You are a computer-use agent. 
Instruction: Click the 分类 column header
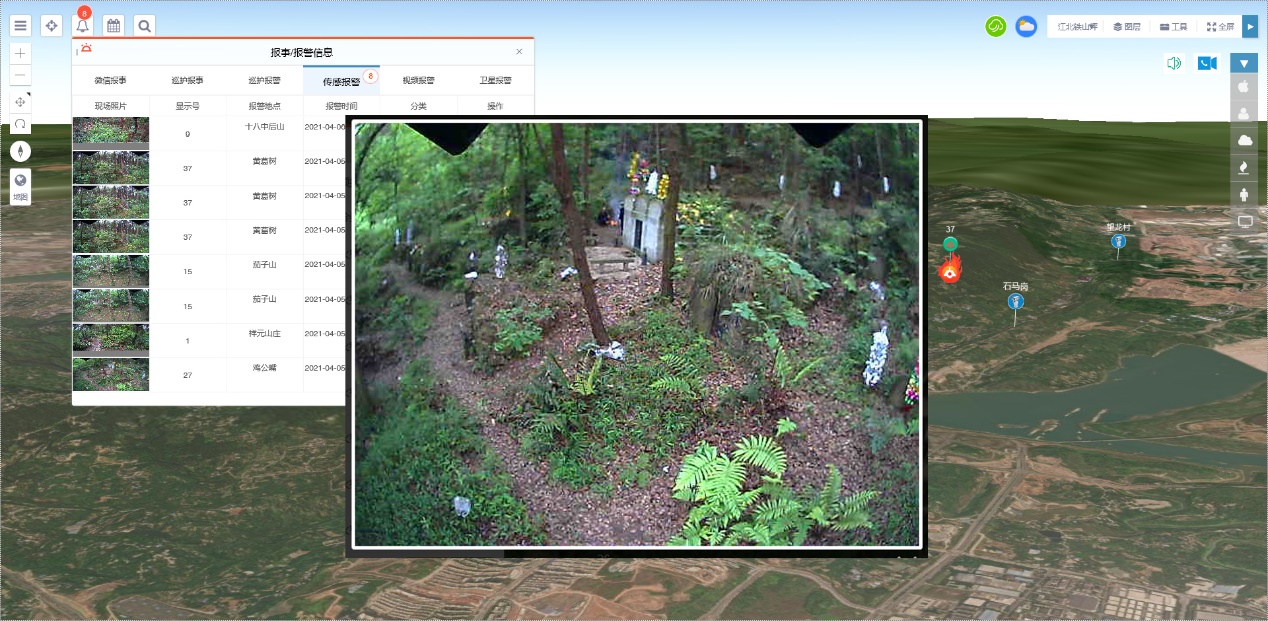[418, 106]
